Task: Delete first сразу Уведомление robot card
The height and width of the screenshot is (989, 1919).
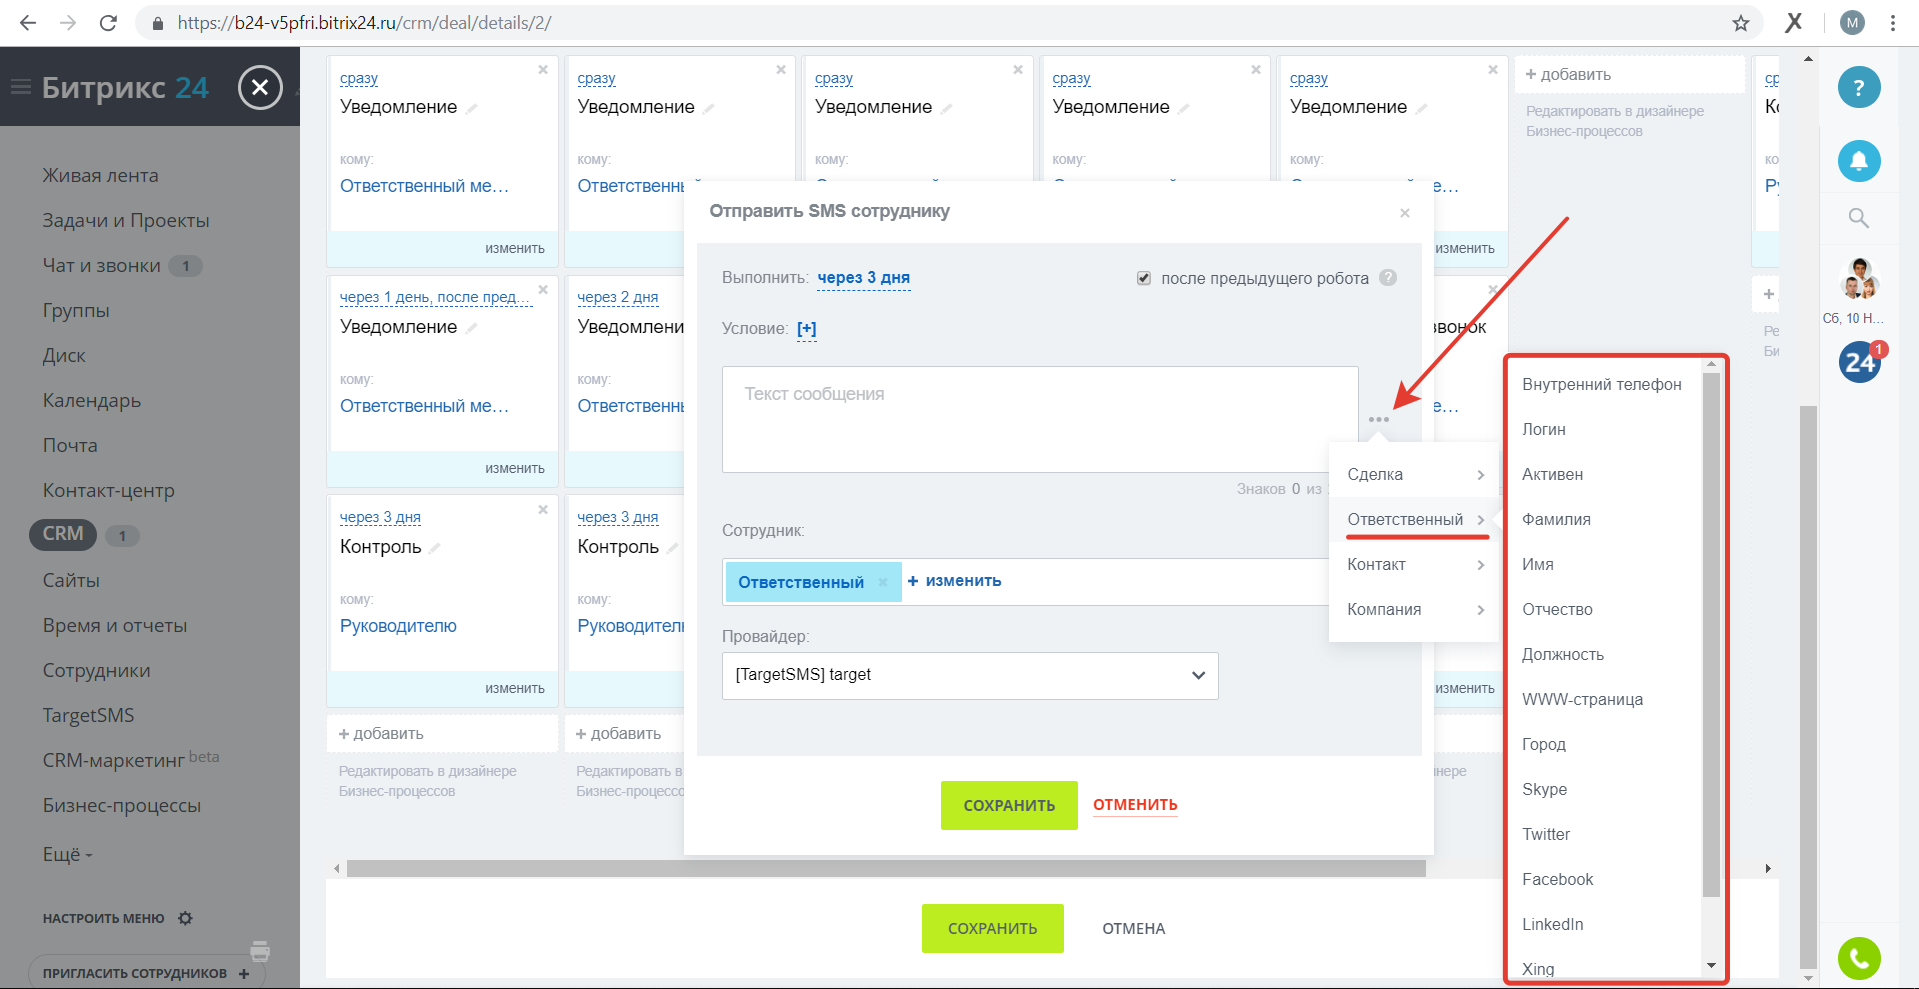Action: pos(543,70)
